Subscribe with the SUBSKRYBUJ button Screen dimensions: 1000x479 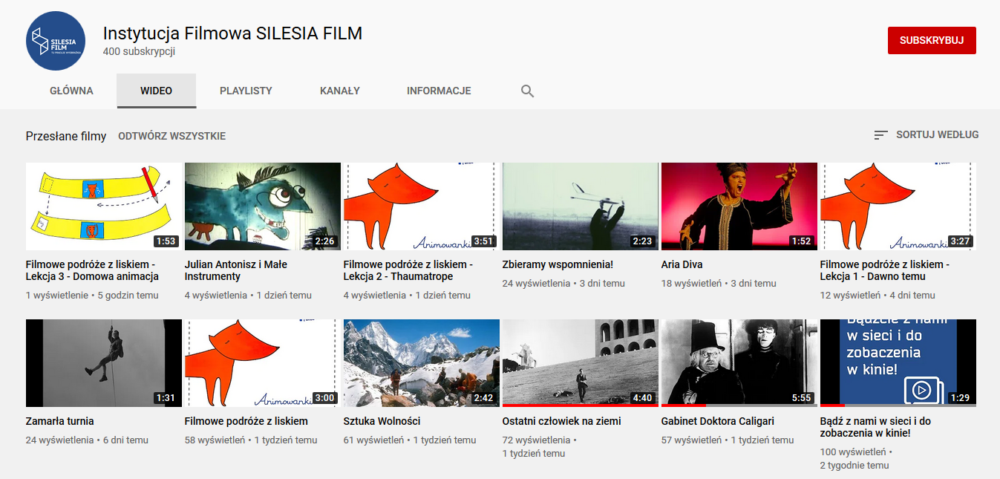coord(932,40)
